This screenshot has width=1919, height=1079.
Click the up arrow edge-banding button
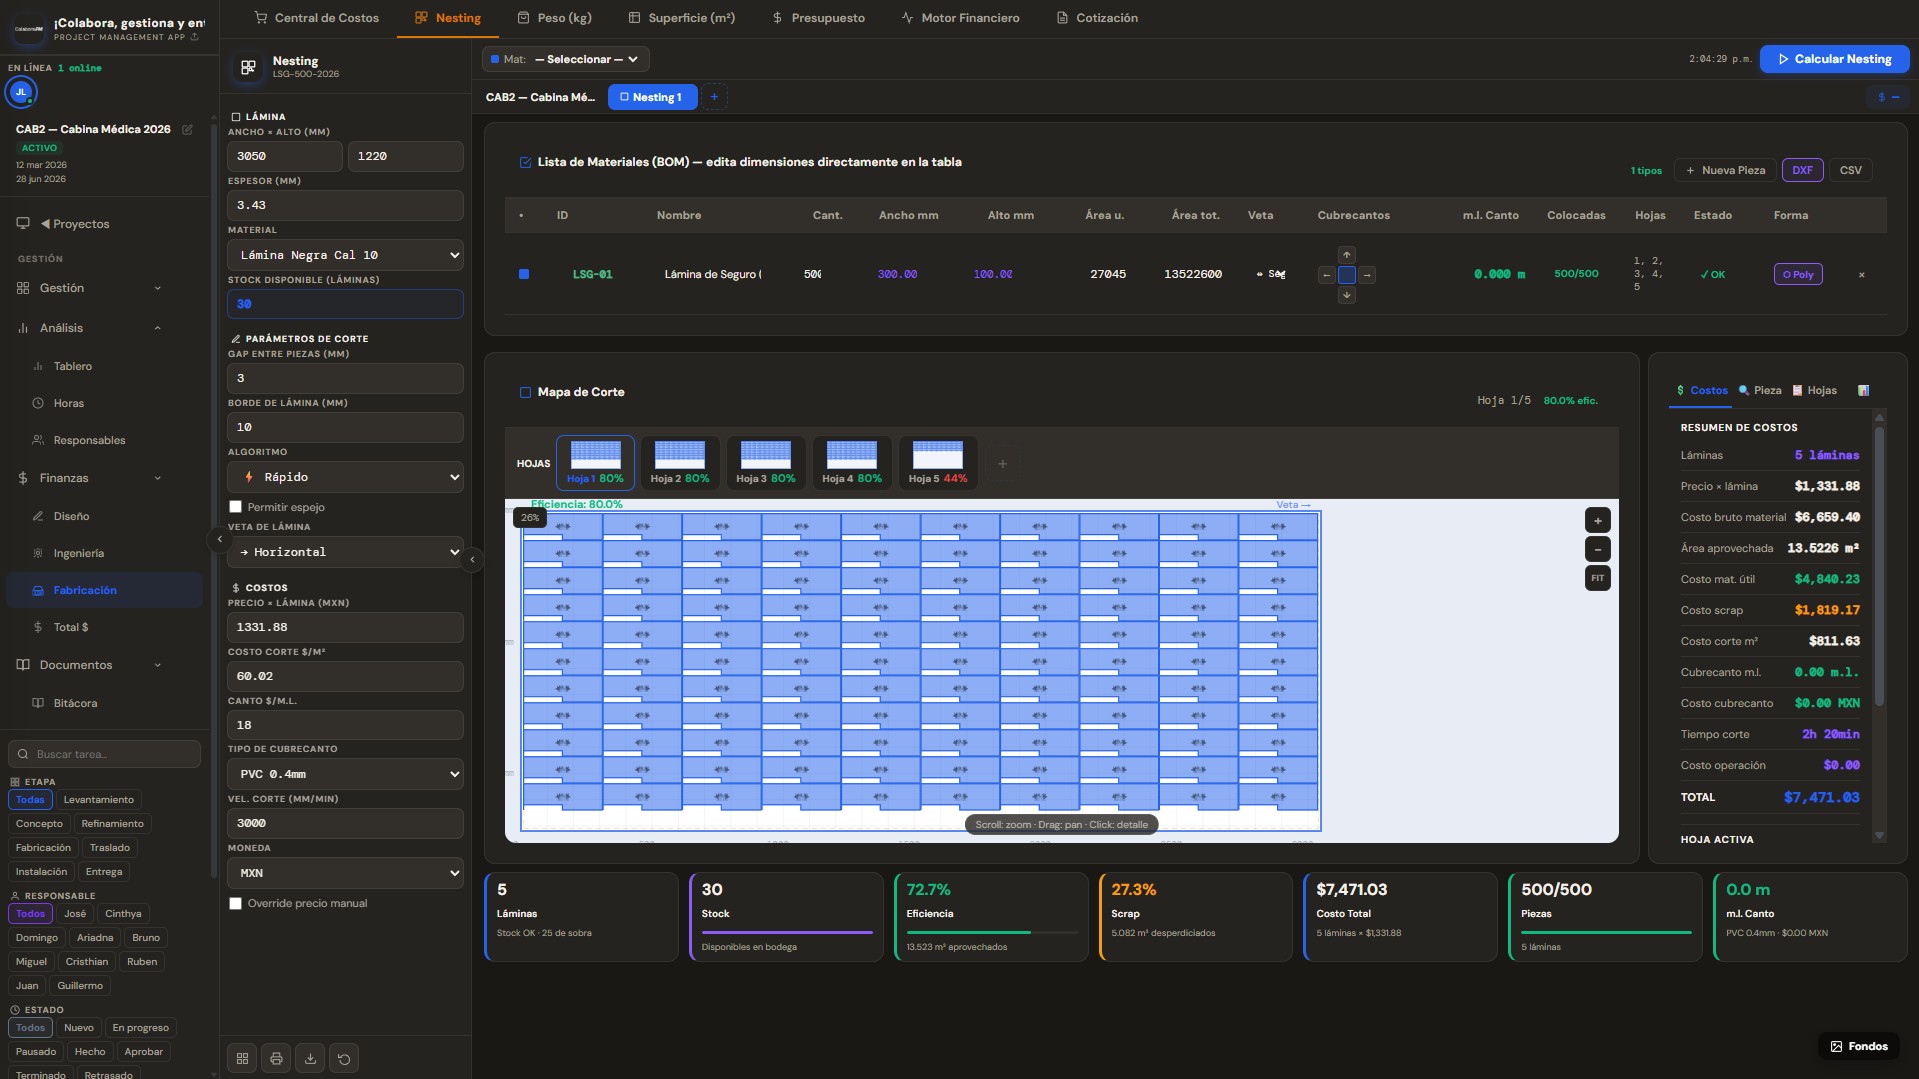tap(1347, 255)
